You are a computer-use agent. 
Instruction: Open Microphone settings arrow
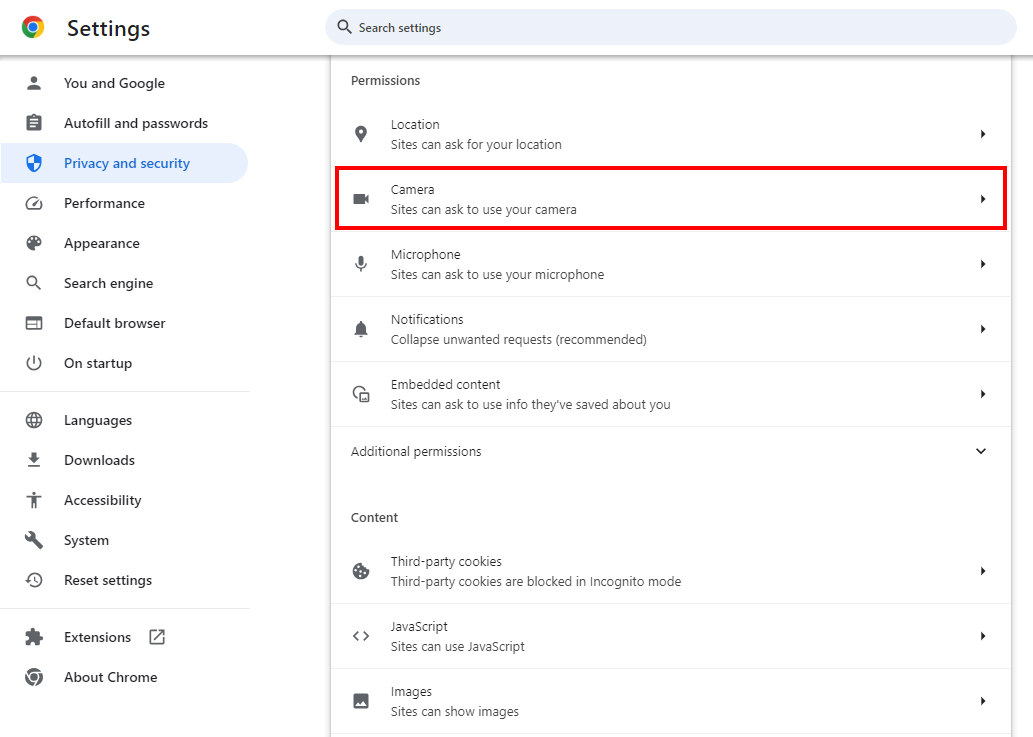pyautogui.click(x=983, y=264)
